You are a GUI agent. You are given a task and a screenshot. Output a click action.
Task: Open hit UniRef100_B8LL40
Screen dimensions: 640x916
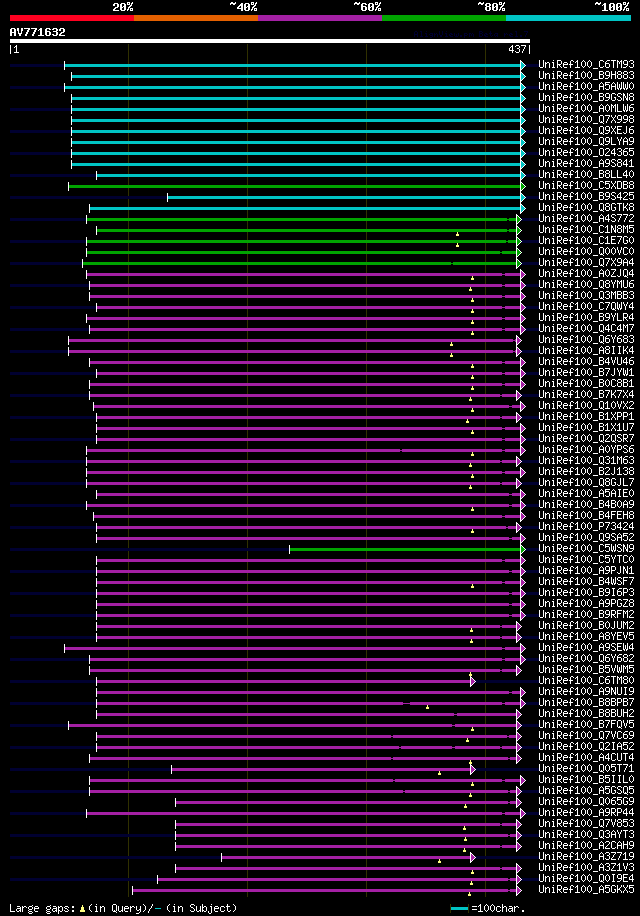[x=586, y=175]
